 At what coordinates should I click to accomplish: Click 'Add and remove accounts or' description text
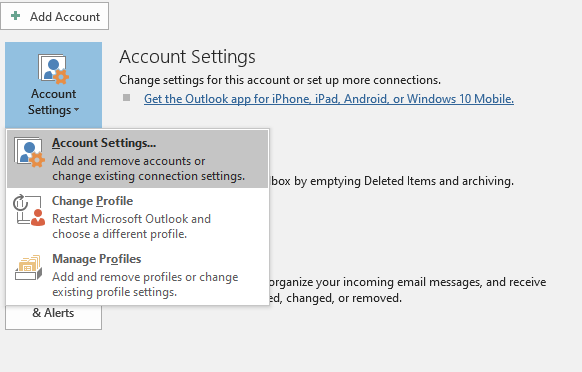tap(128, 161)
